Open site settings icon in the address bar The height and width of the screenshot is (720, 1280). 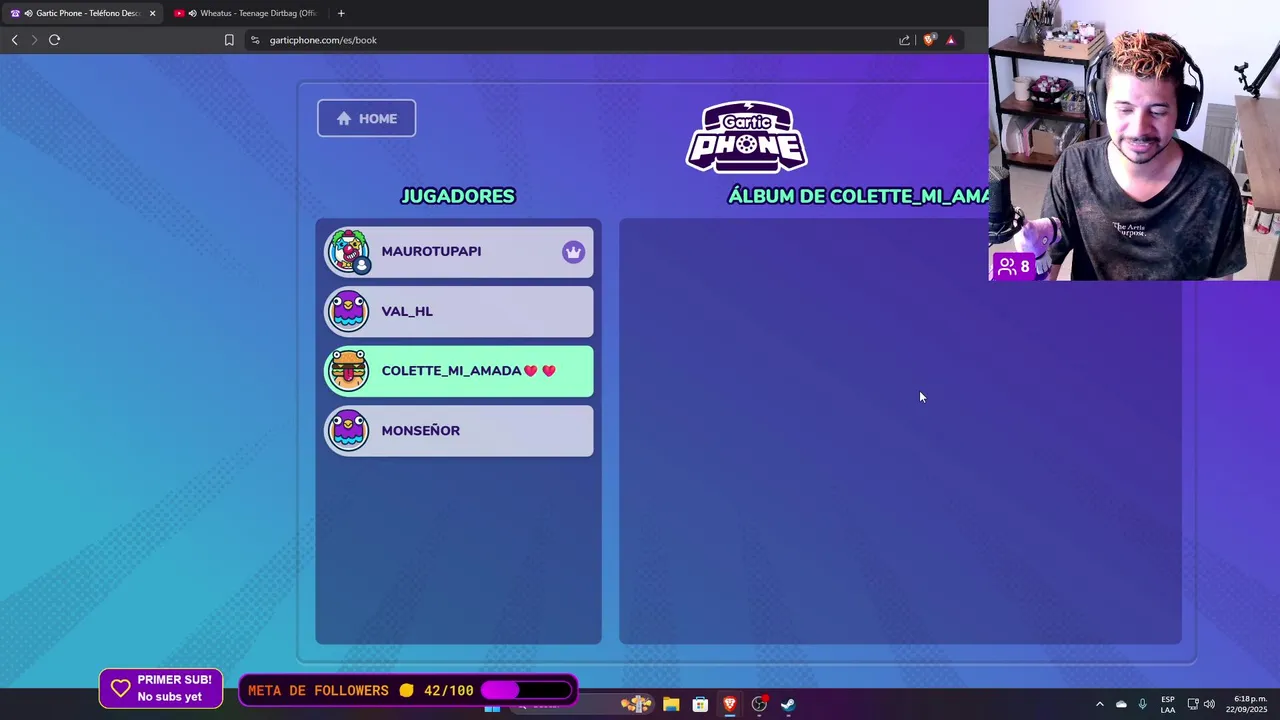[x=255, y=40]
